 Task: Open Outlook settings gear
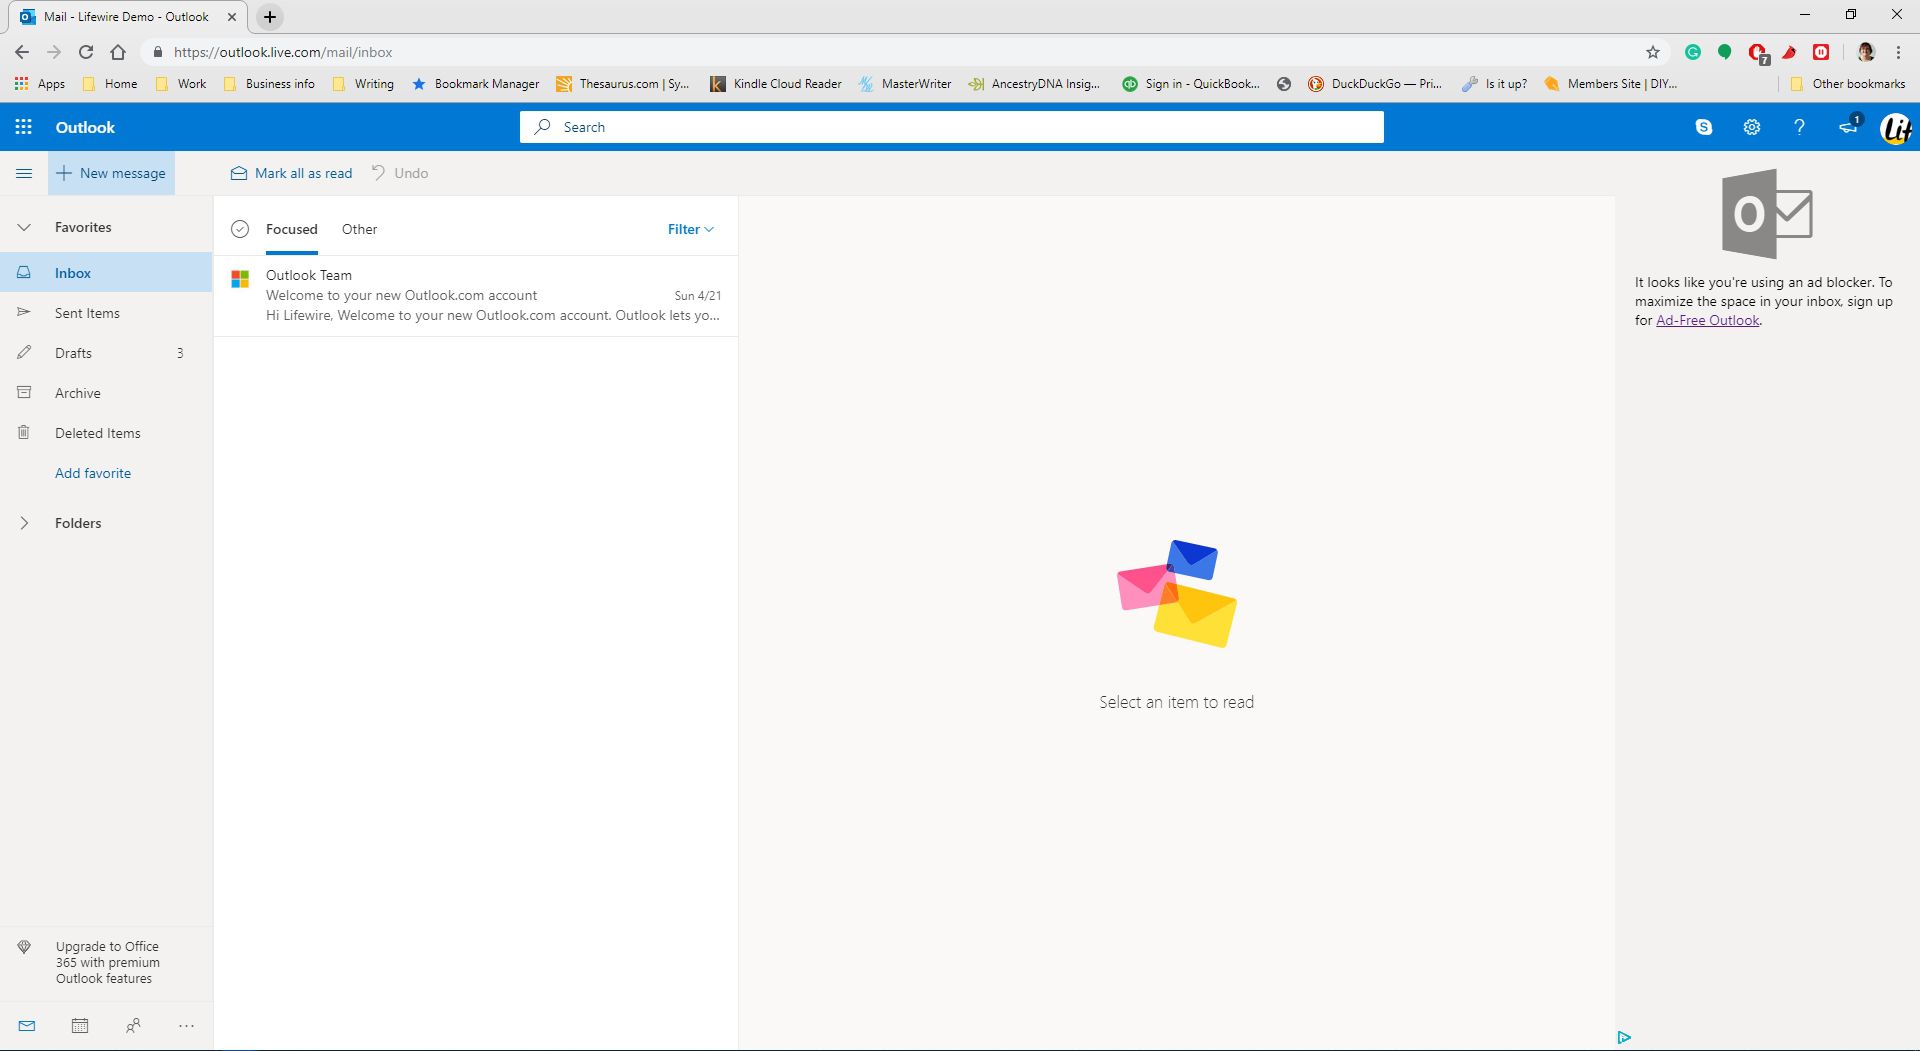coord(1752,127)
